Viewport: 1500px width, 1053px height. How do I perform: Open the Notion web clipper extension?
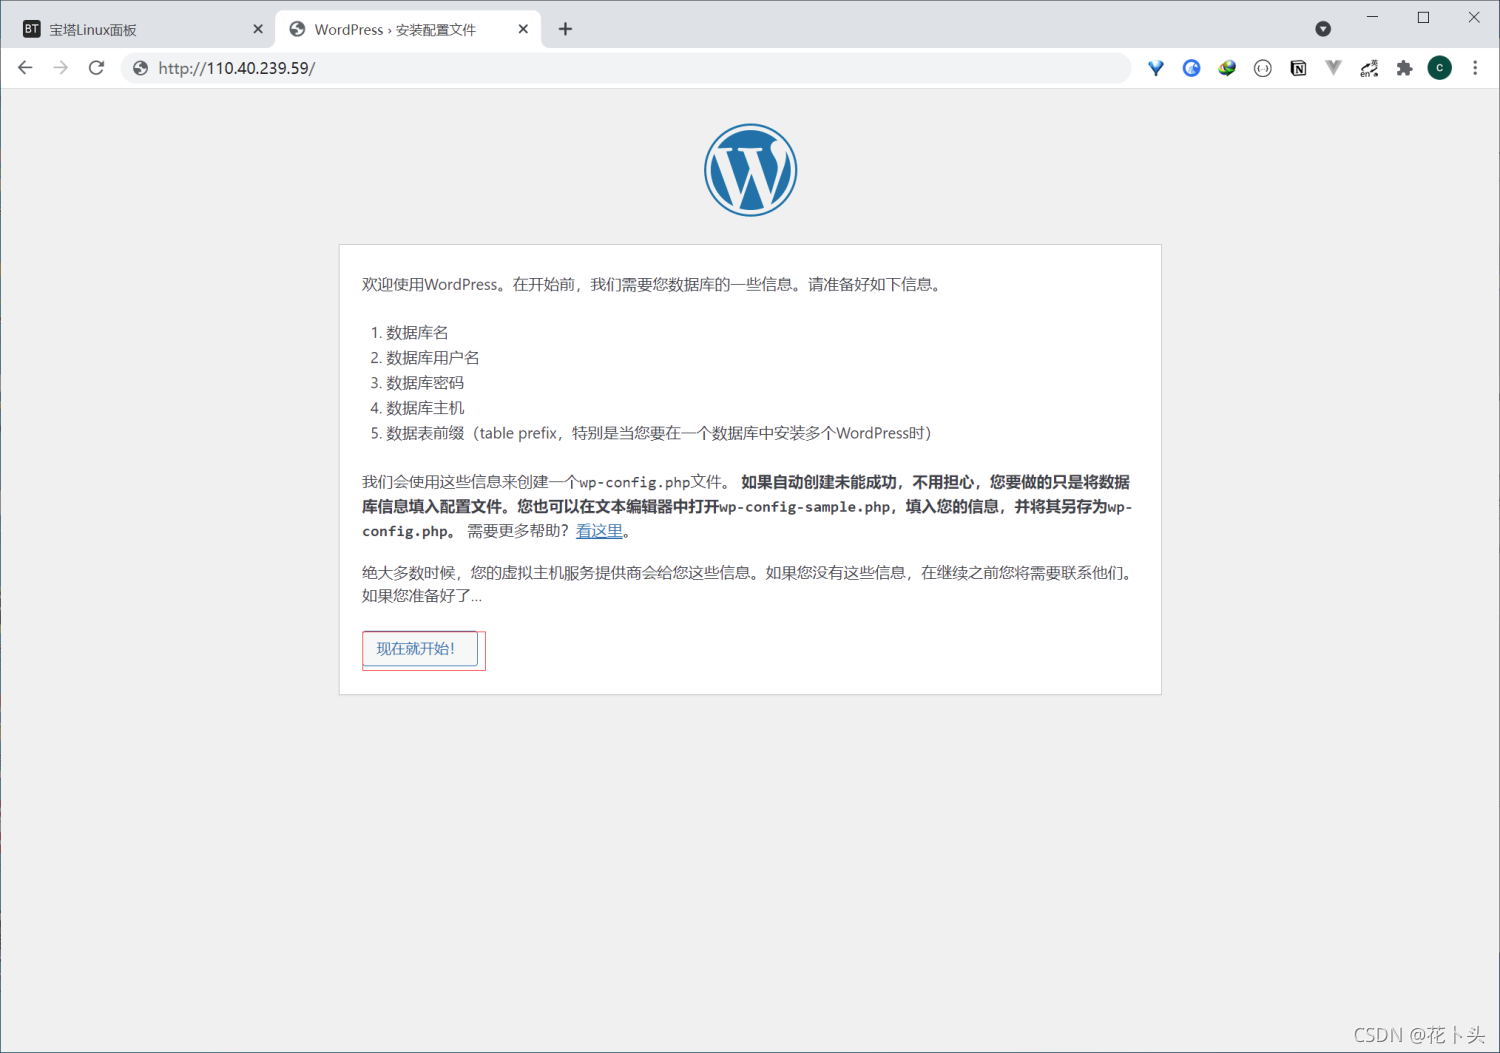pyautogui.click(x=1298, y=68)
